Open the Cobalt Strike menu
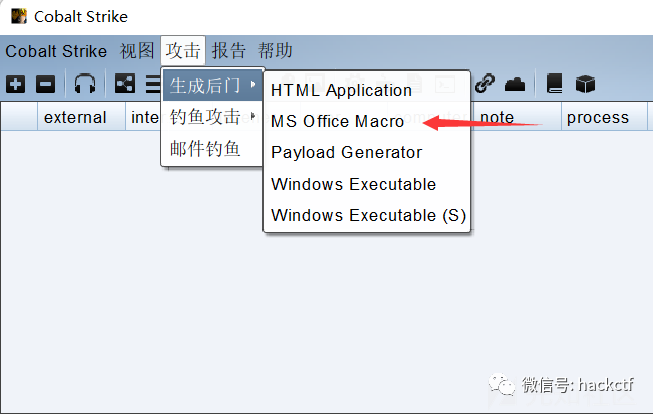 (x=56, y=51)
